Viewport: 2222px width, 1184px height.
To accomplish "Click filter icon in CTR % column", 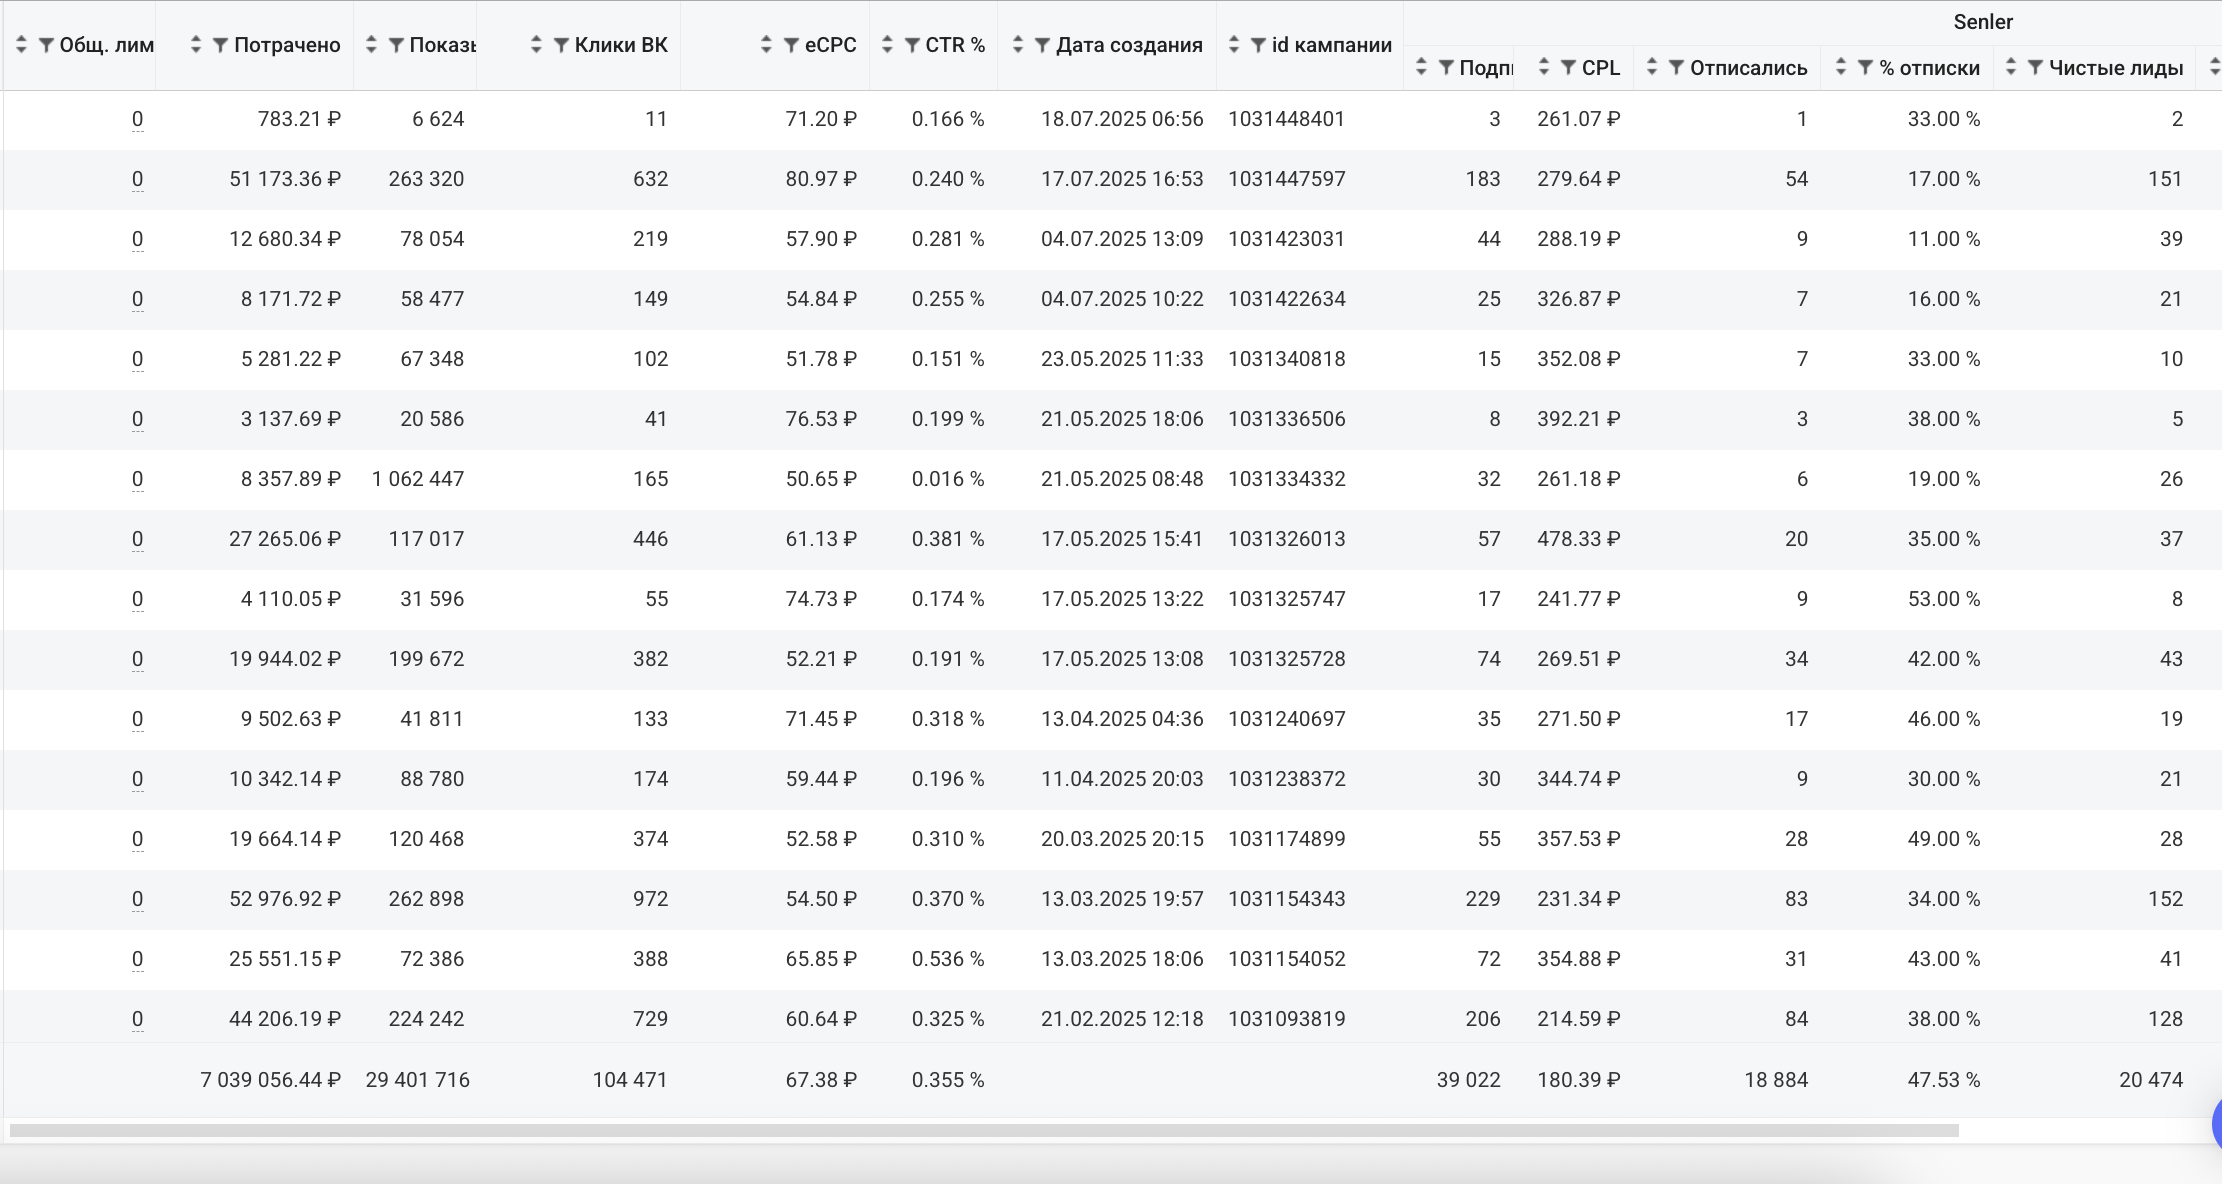I will (x=912, y=45).
